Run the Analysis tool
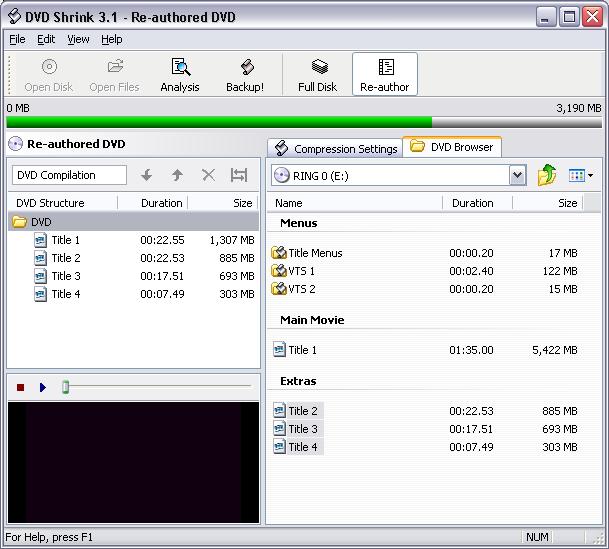Image resolution: width=609 pixels, height=549 pixels. click(x=180, y=75)
